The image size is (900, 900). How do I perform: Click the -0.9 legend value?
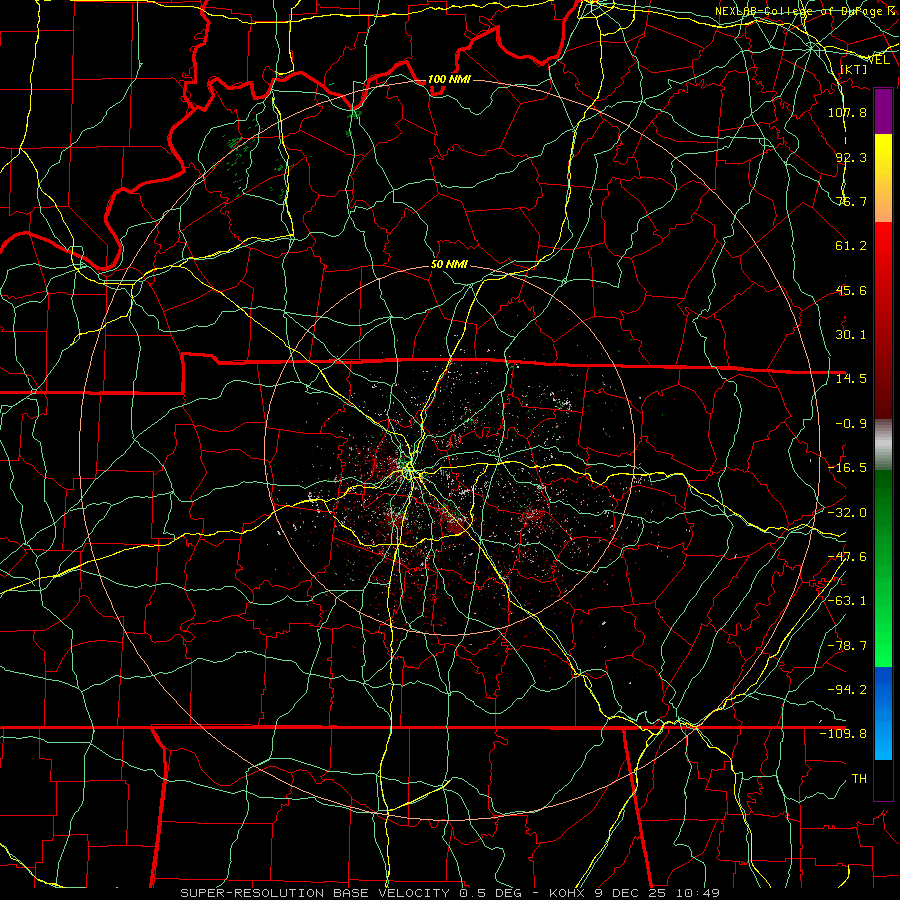(x=851, y=424)
